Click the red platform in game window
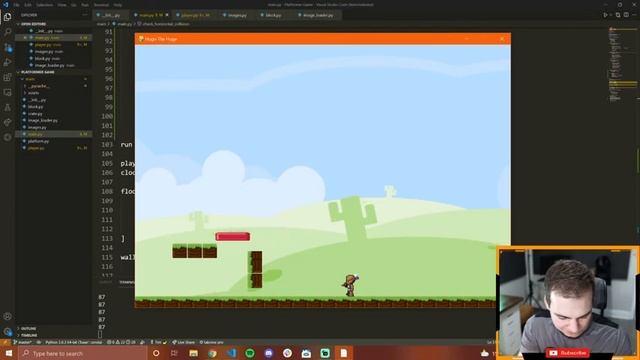Screen dimensions: 640x360 [x=233, y=236]
